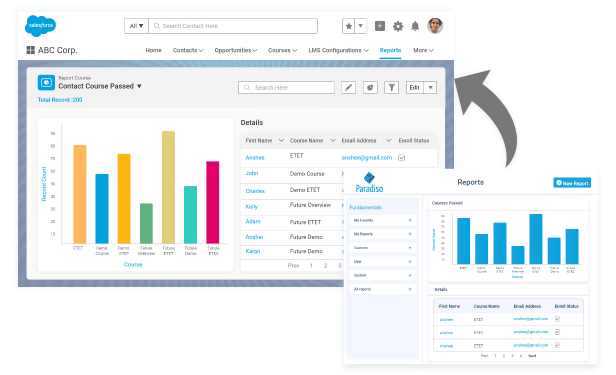
Task: Click the New Report button
Action: 572,183
